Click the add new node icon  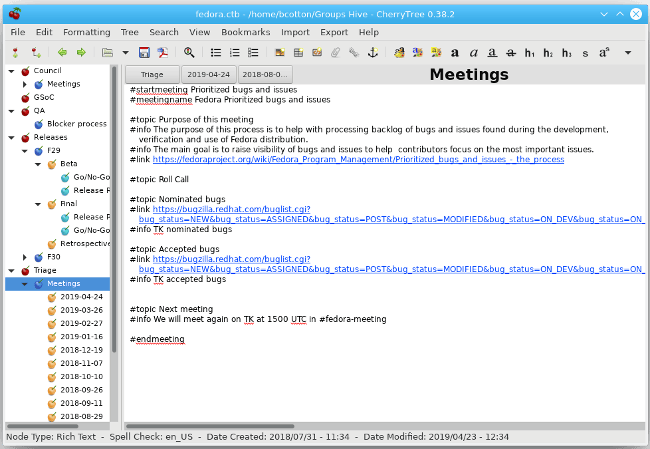pos(15,52)
